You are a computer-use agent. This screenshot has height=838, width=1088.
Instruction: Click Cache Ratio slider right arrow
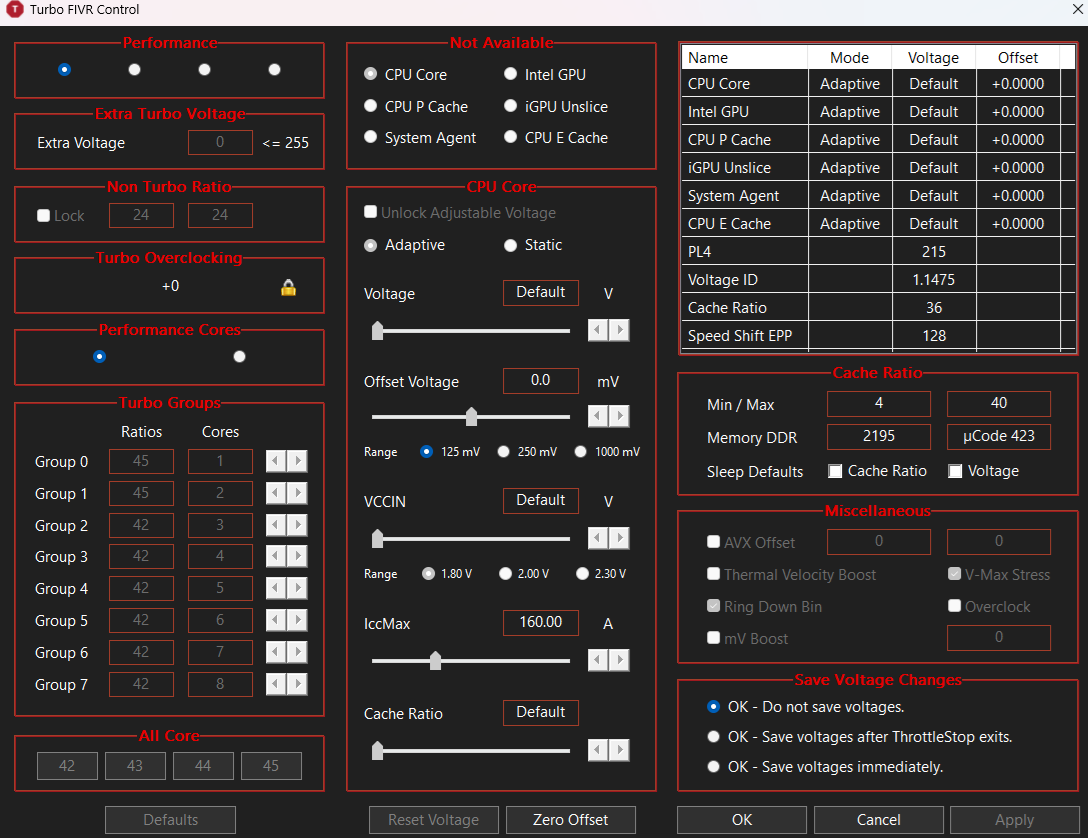click(x=620, y=750)
